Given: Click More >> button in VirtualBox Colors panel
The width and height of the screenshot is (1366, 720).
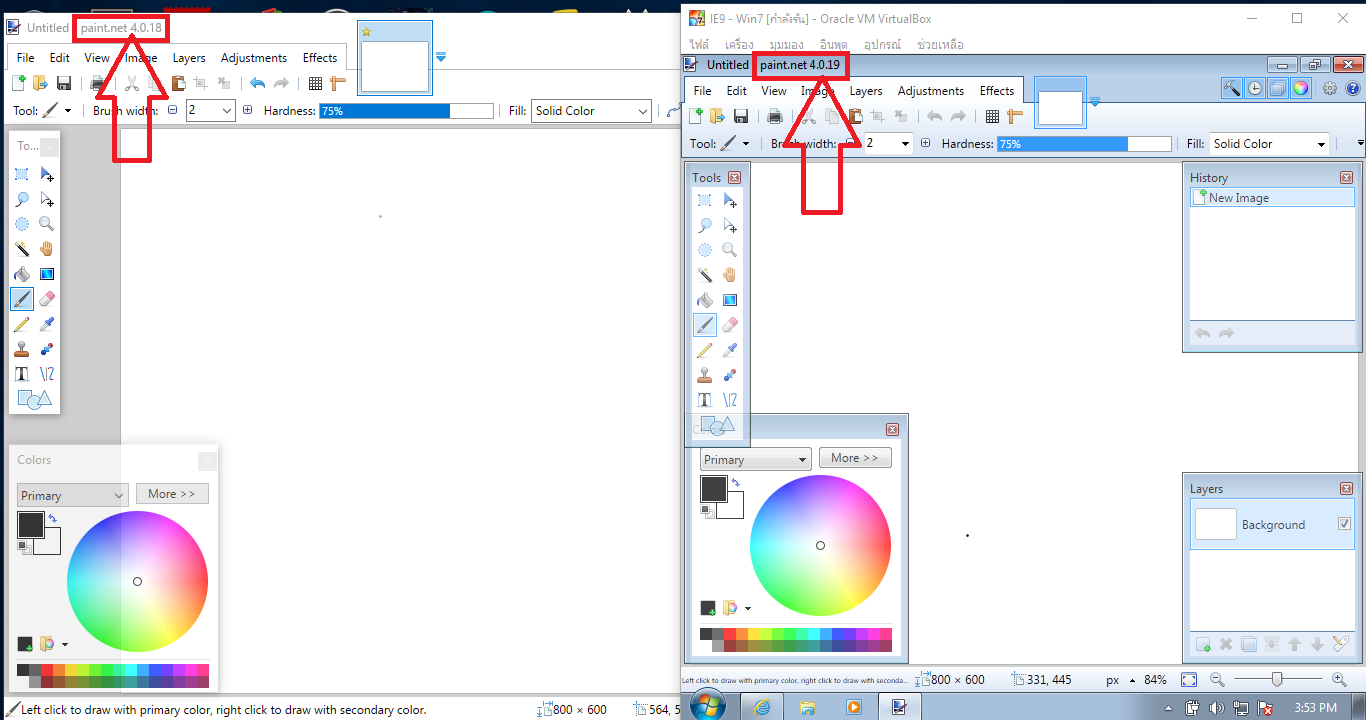Looking at the screenshot, I should coord(855,458).
